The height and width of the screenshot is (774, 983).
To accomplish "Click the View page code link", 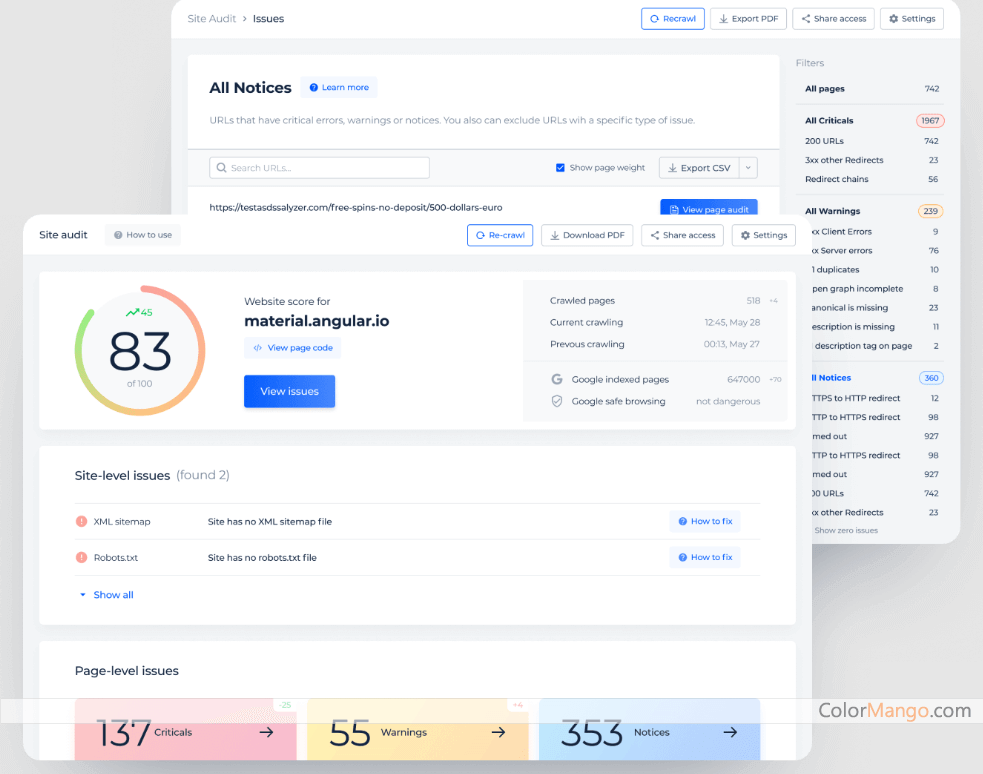I will (293, 348).
